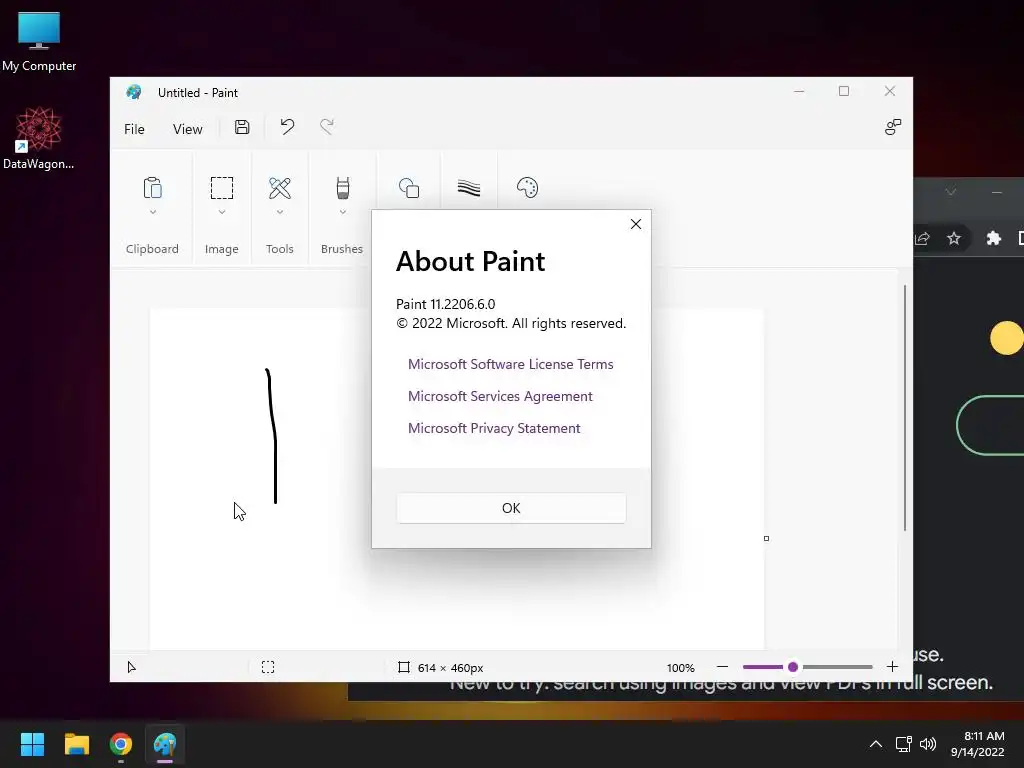1024x768 pixels.
Task: Open Windows Start menu
Action: 32,744
